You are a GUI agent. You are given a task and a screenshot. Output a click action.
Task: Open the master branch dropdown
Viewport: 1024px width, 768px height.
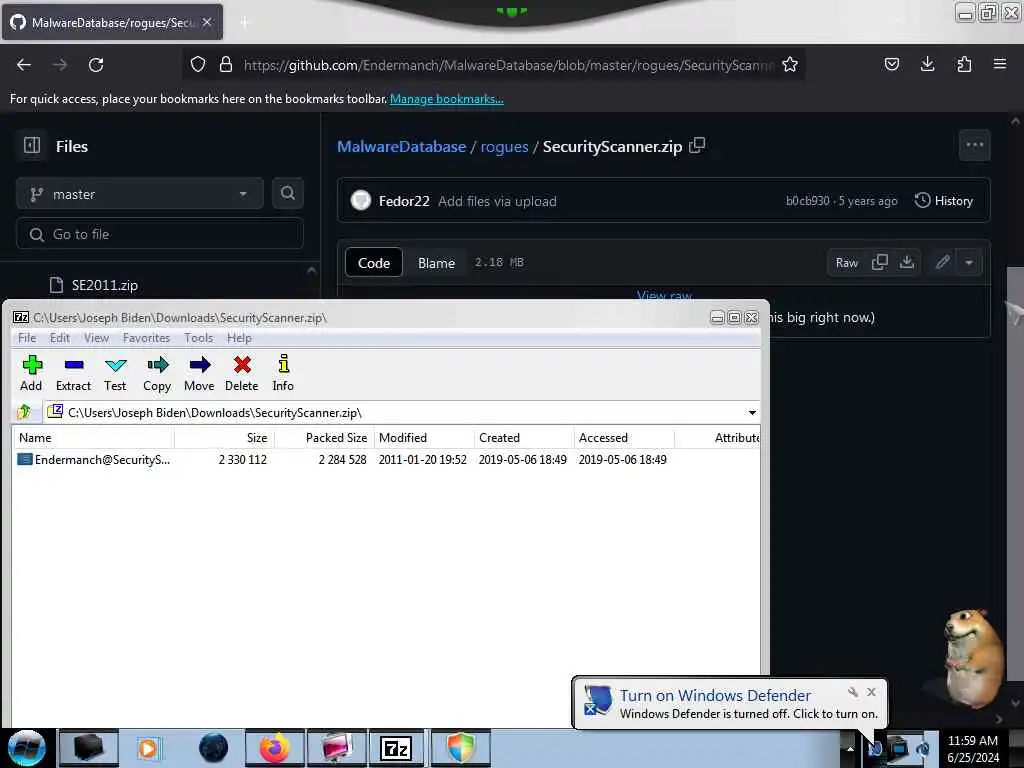pos(140,194)
